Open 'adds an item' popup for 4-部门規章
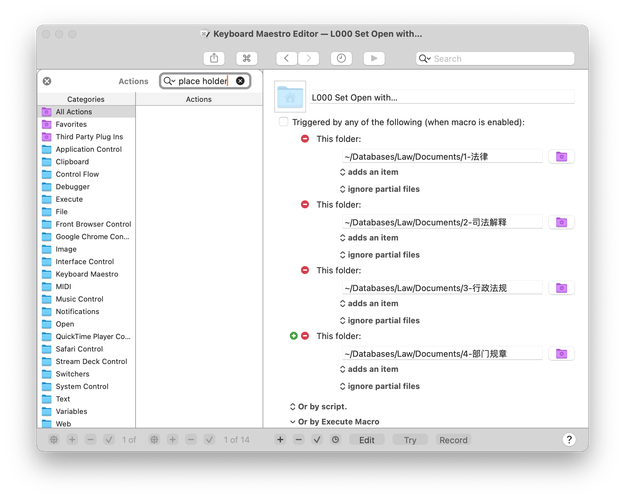The height and width of the screenshot is (500, 625). pos(369,369)
